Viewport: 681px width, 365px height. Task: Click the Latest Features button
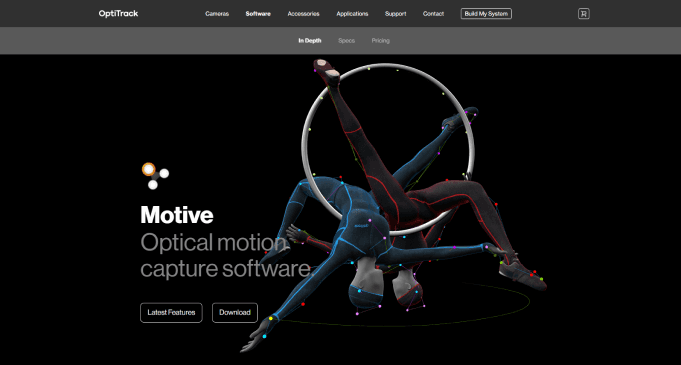[171, 312]
